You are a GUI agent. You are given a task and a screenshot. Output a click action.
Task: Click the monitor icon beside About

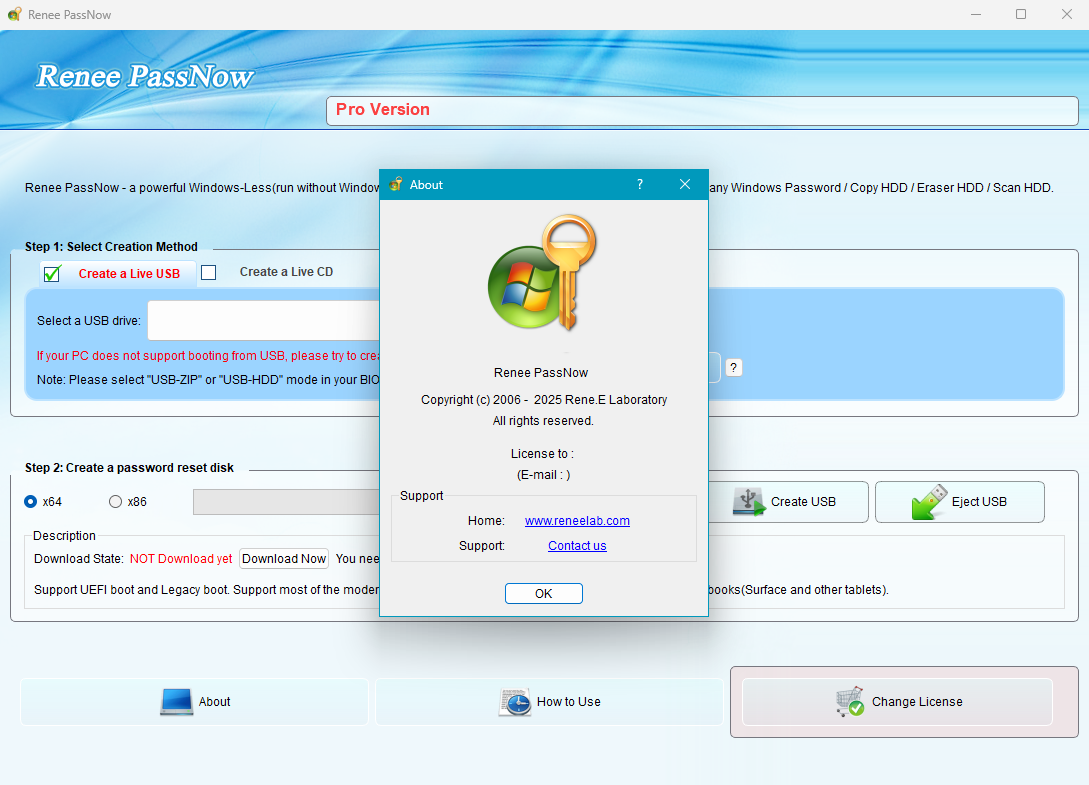pos(176,702)
